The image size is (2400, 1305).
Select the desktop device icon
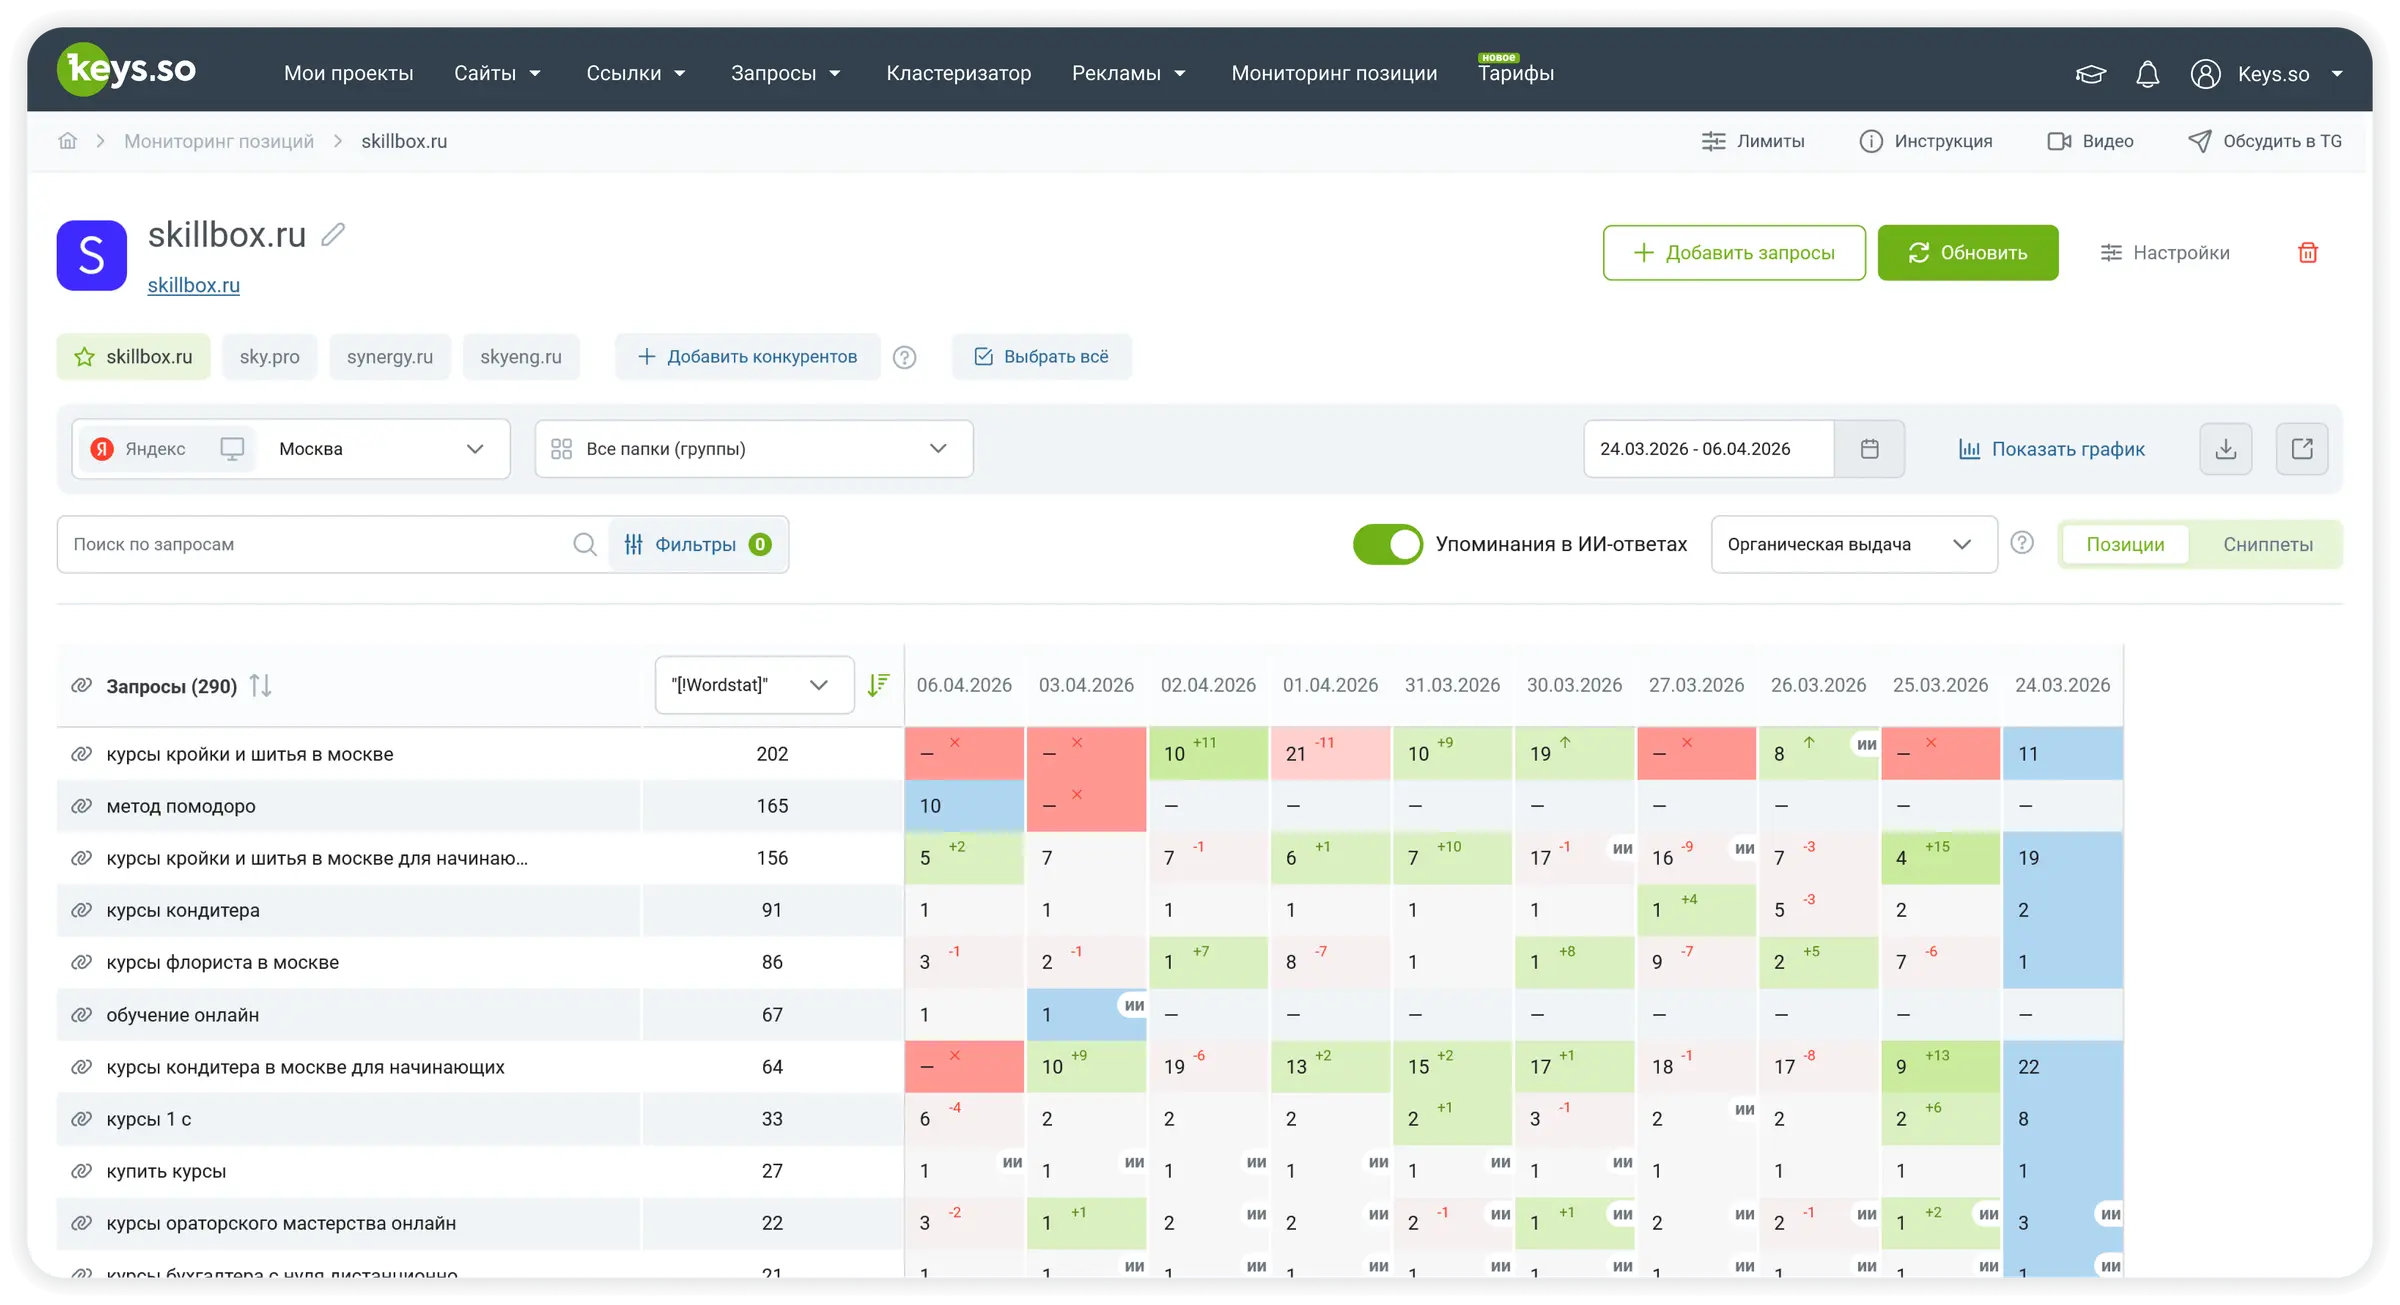pyautogui.click(x=232, y=449)
